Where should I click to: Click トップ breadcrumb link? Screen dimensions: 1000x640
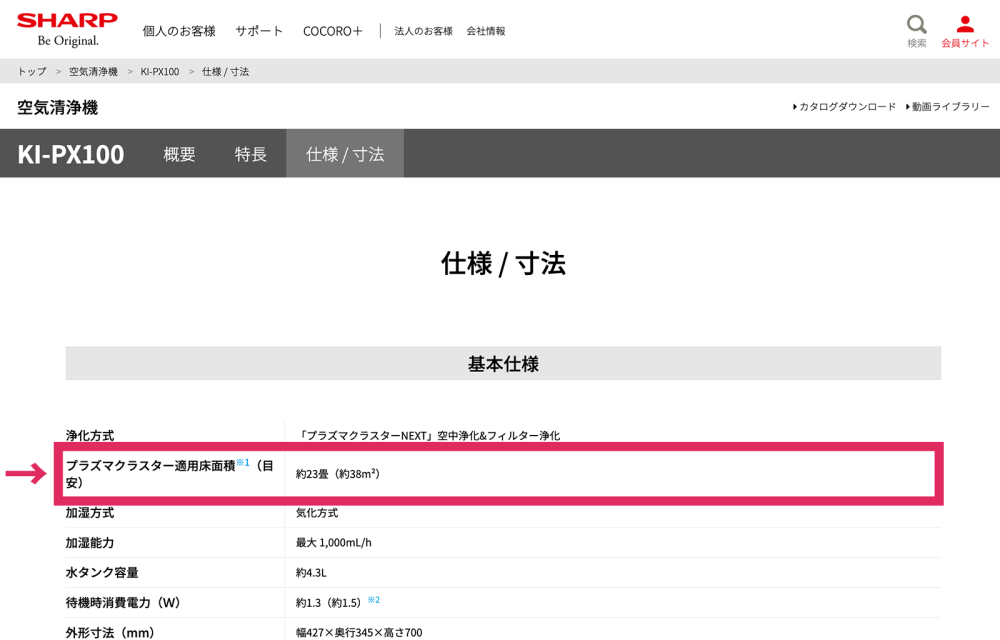coord(32,72)
